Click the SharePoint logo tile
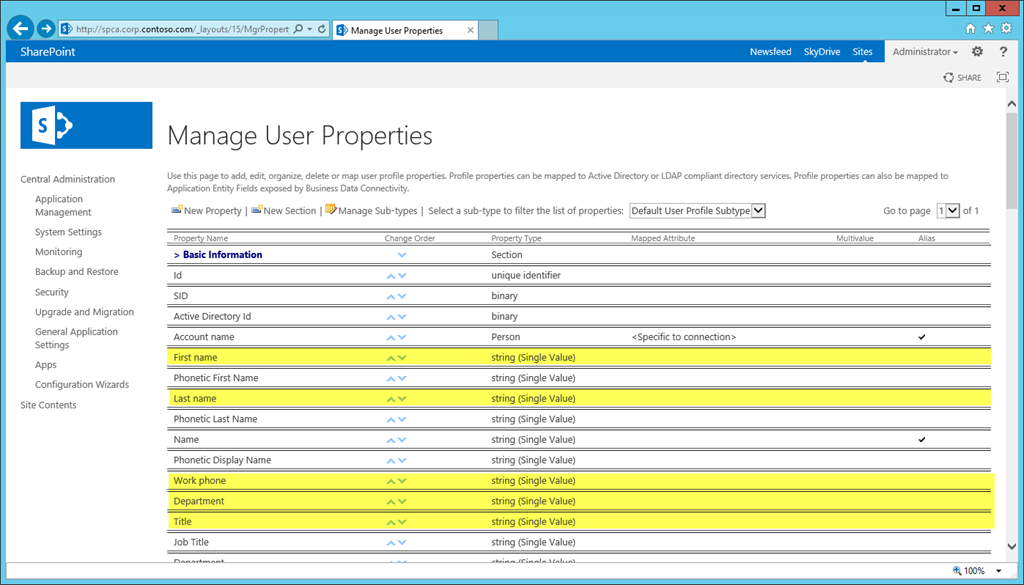The width and height of the screenshot is (1024, 585). point(86,125)
